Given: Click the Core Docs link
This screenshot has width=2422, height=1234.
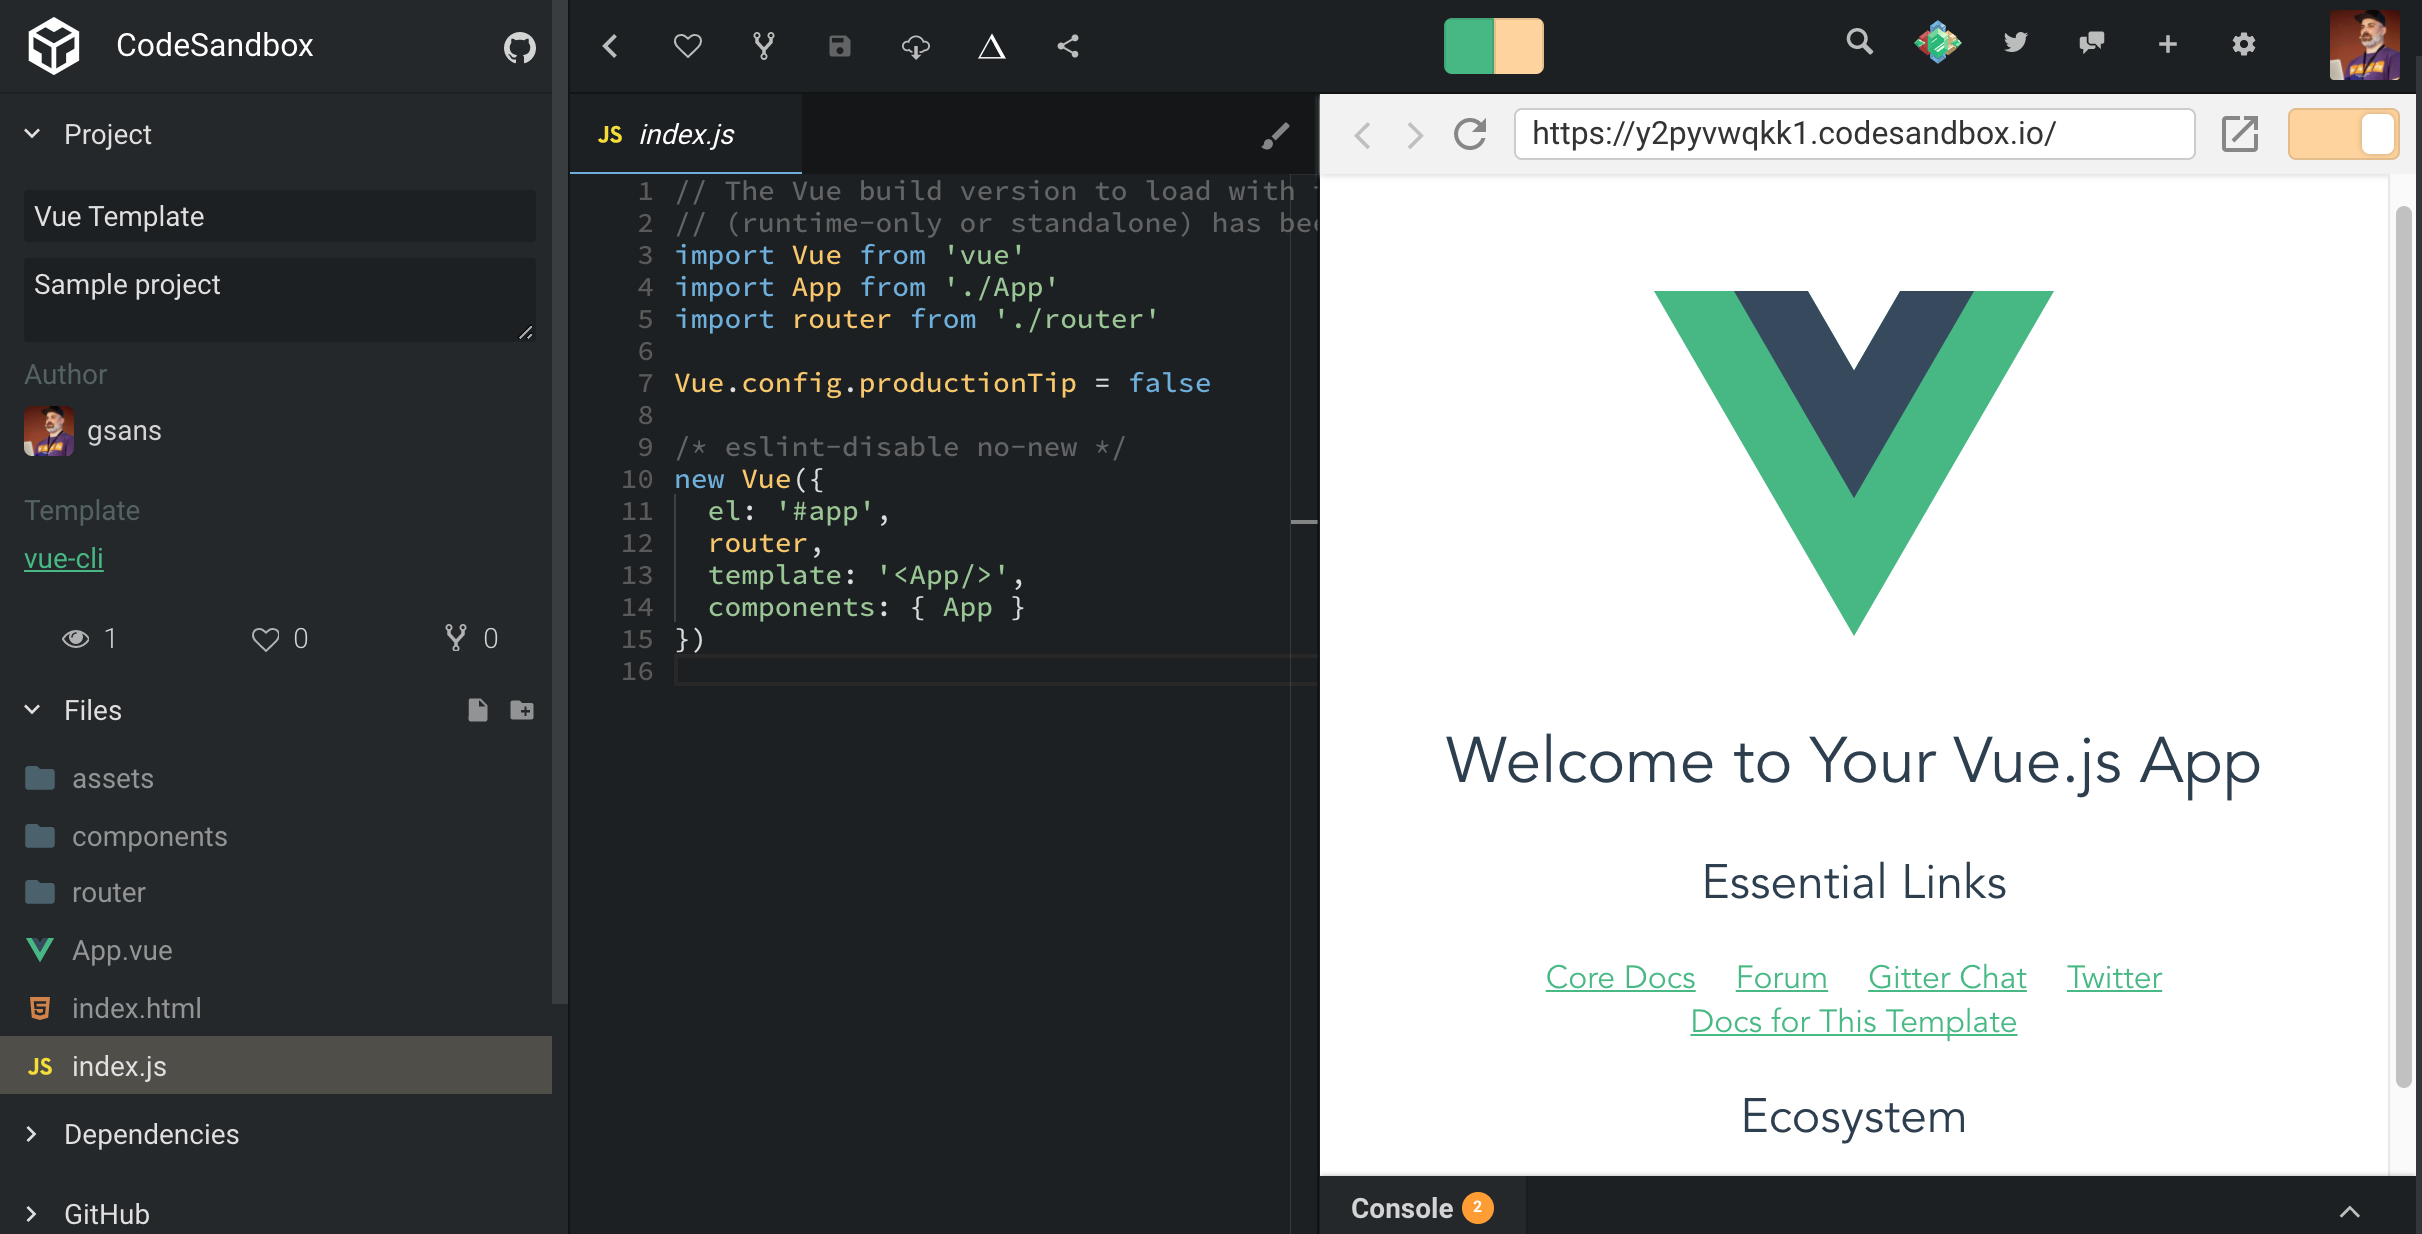Looking at the screenshot, I should [x=1620, y=977].
